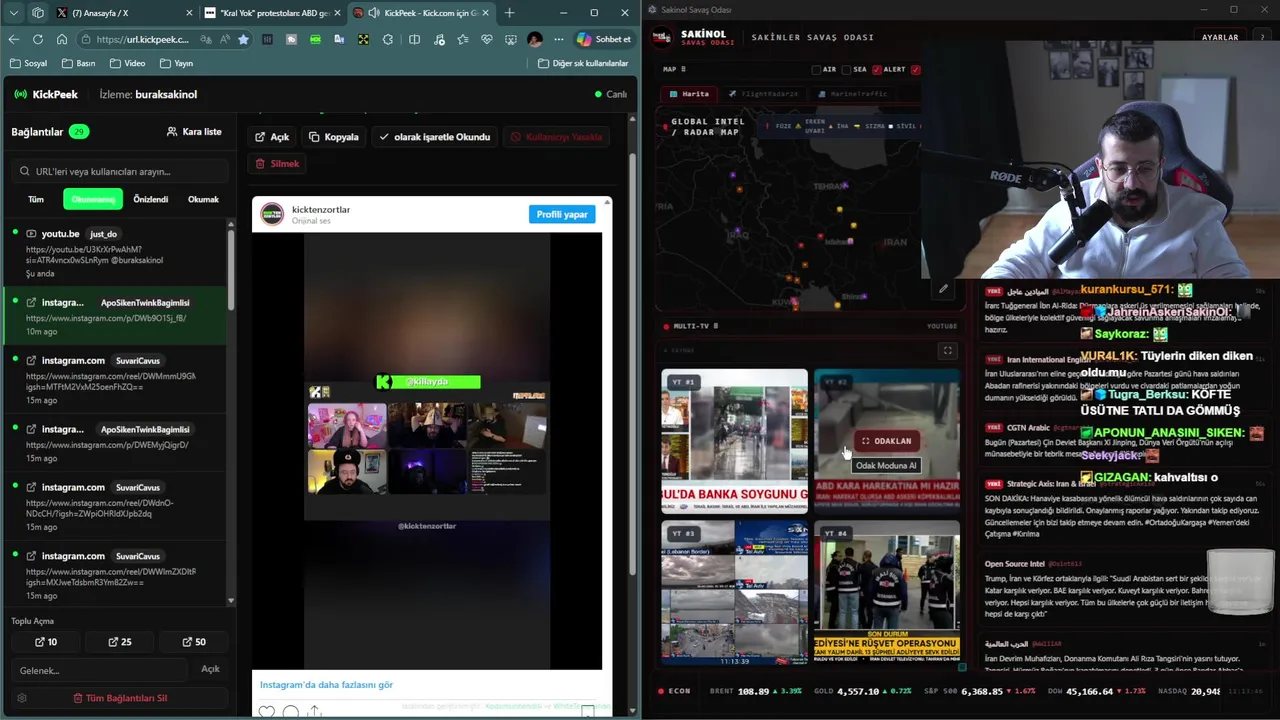The width and height of the screenshot is (1280, 720).
Task: Bulk open 50 links
Action: tap(194, 642)
